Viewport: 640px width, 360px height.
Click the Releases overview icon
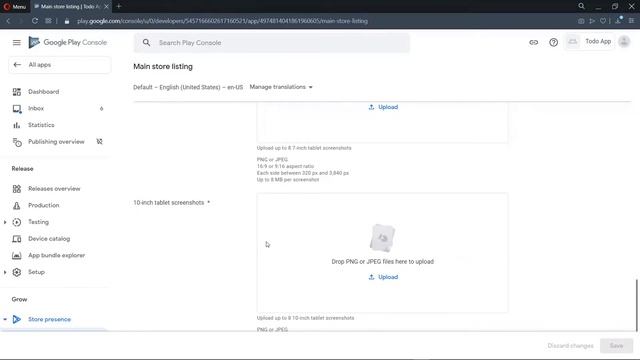click(x=17, y=189)
